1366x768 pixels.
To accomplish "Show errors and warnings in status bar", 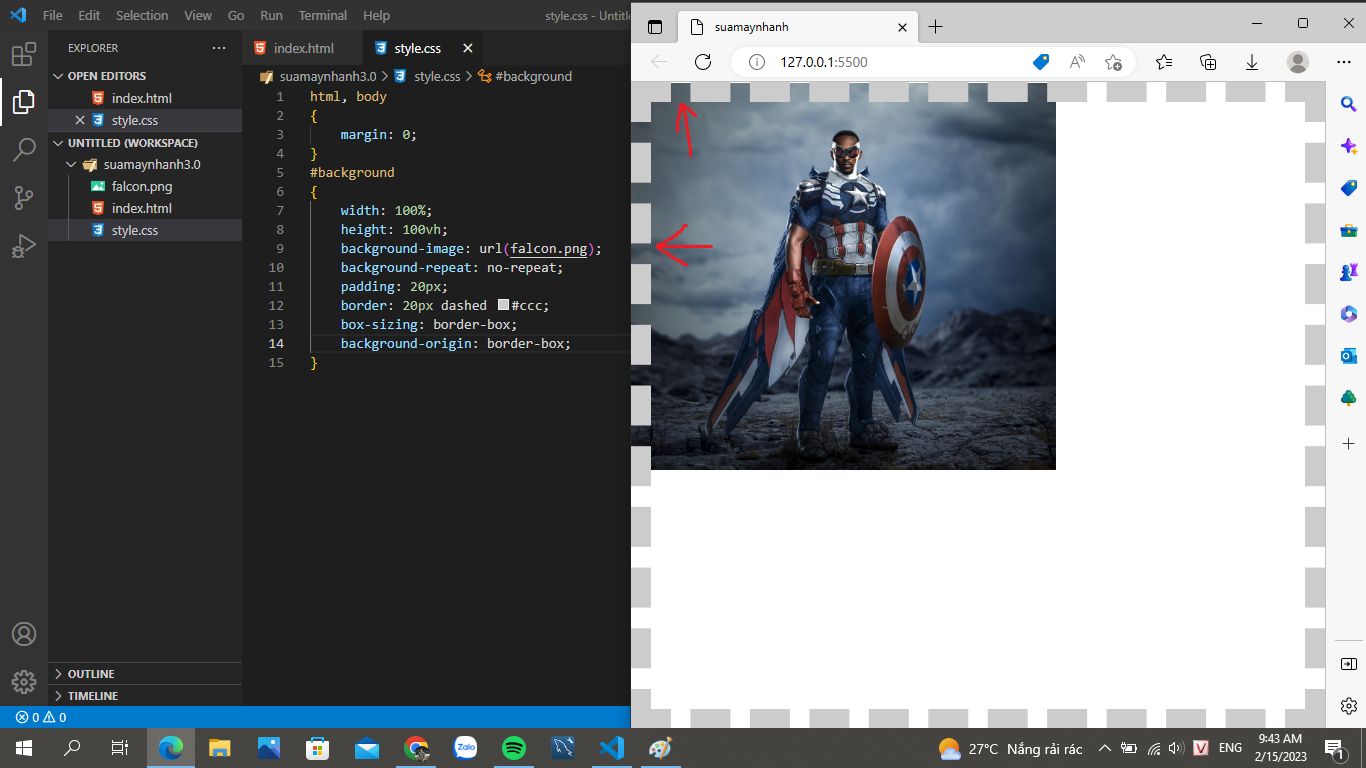I will pyautogui.click(x=40, y=717).
